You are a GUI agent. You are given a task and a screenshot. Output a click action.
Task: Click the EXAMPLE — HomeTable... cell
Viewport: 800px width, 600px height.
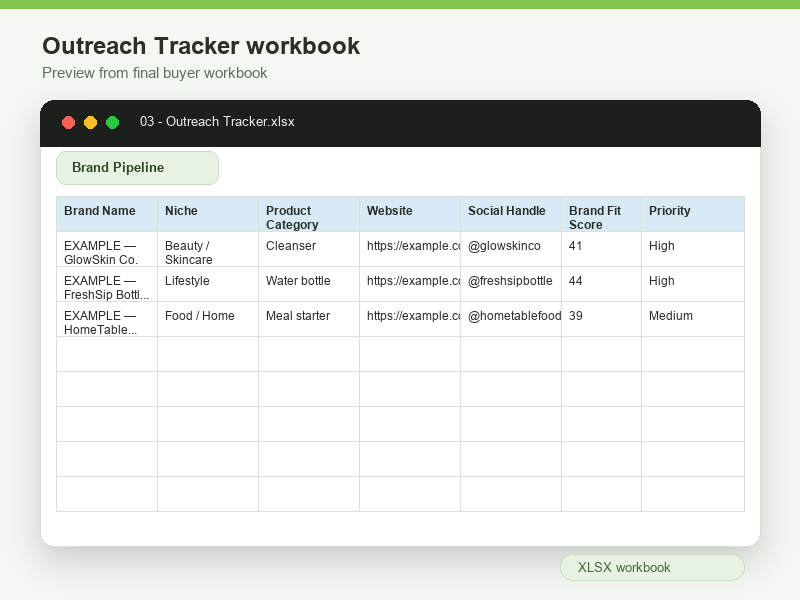(107, 319)
